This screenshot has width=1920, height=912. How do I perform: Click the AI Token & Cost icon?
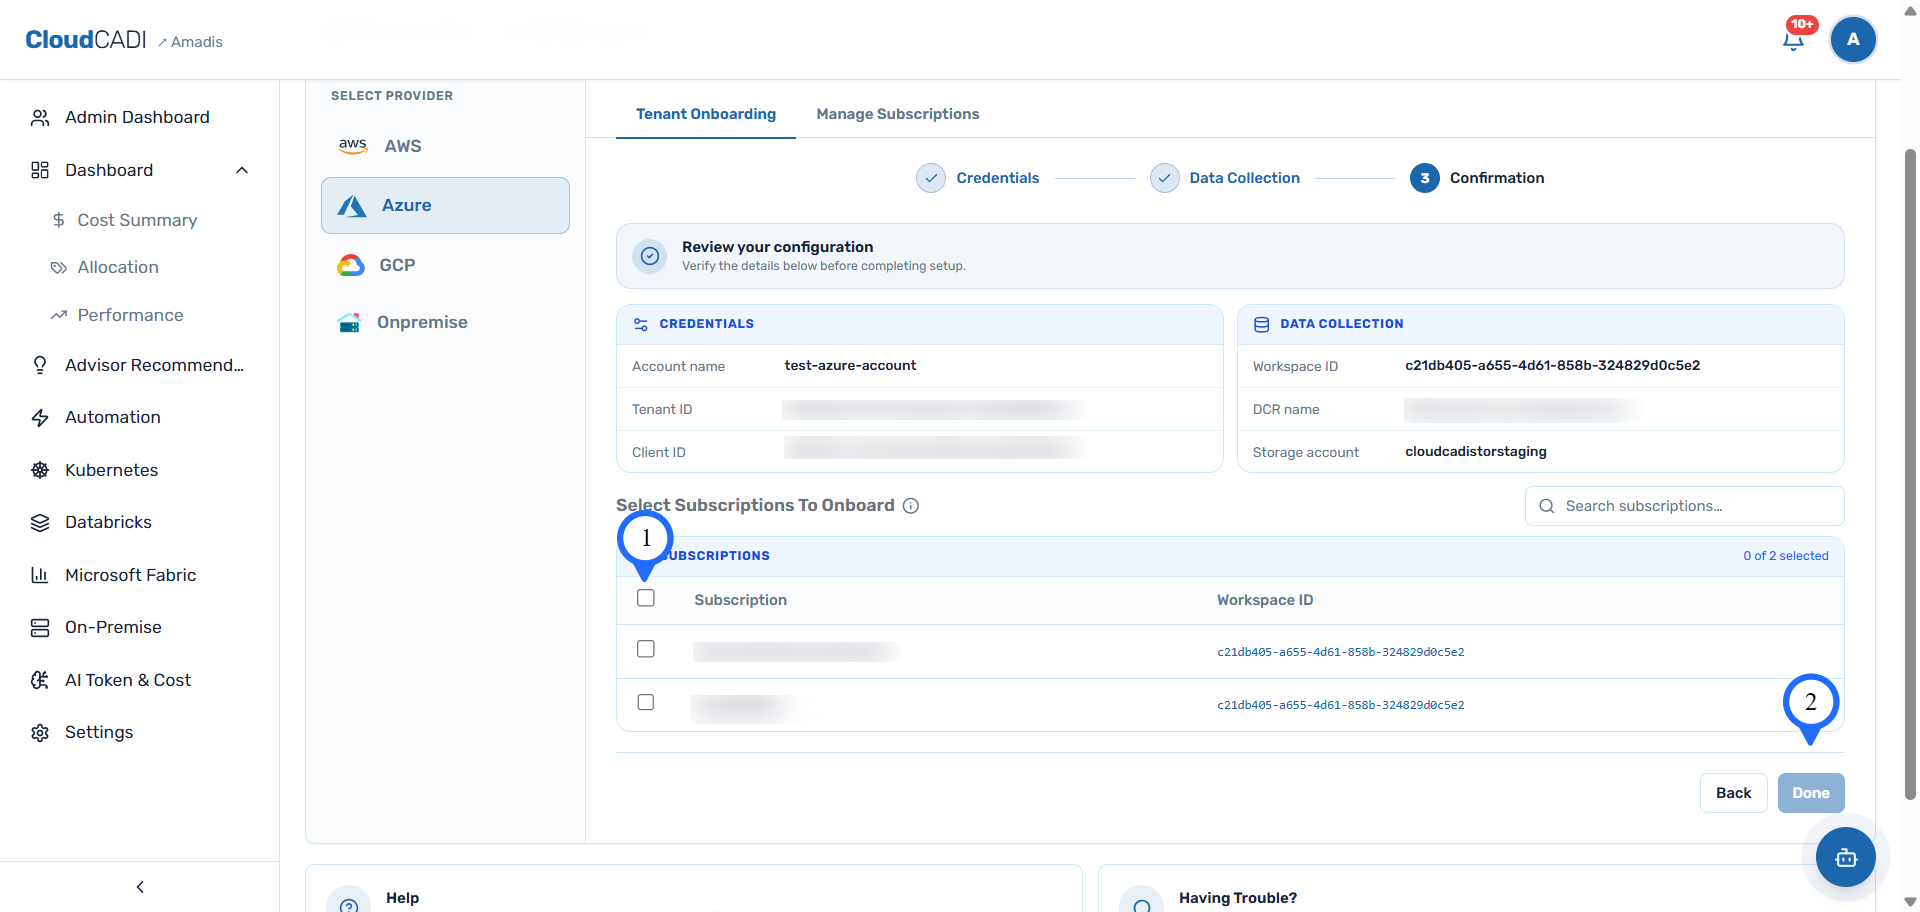[x=40, y=680]
